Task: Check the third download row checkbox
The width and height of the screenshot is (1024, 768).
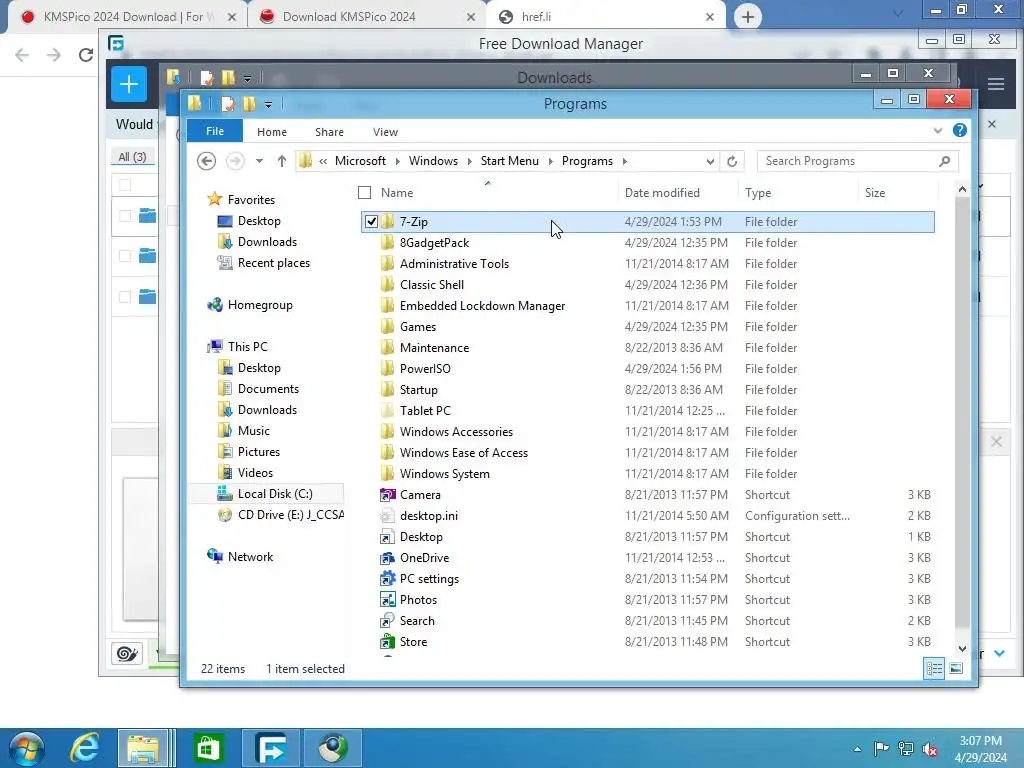Action: pyautogui.click(x=125, y=297)
